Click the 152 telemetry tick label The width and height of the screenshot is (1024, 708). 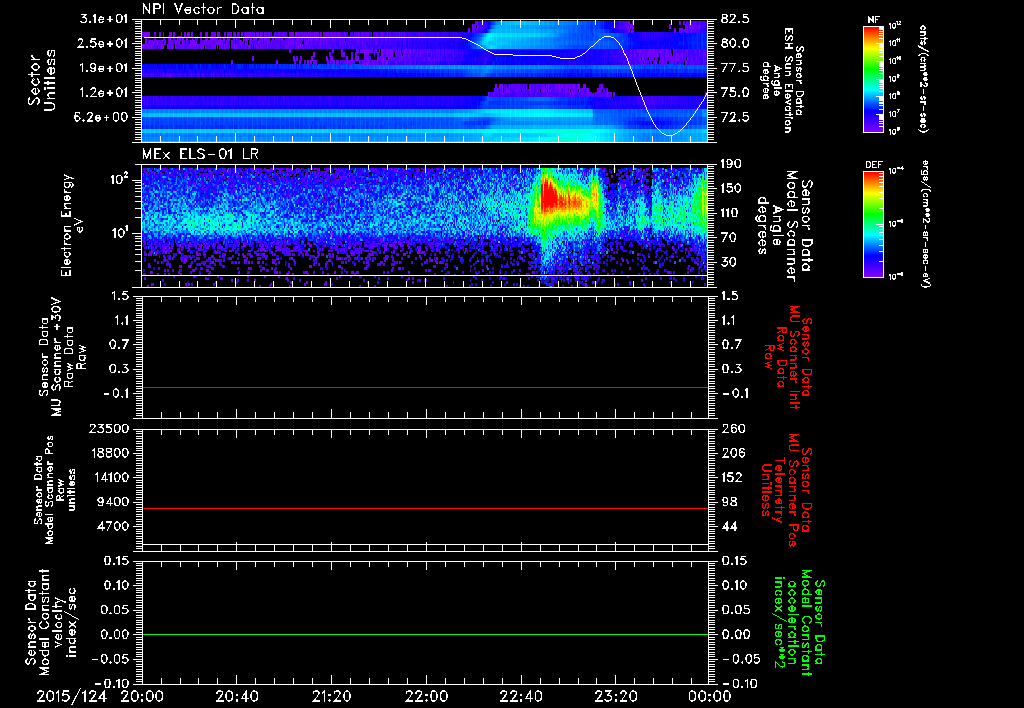click(731, 477)
